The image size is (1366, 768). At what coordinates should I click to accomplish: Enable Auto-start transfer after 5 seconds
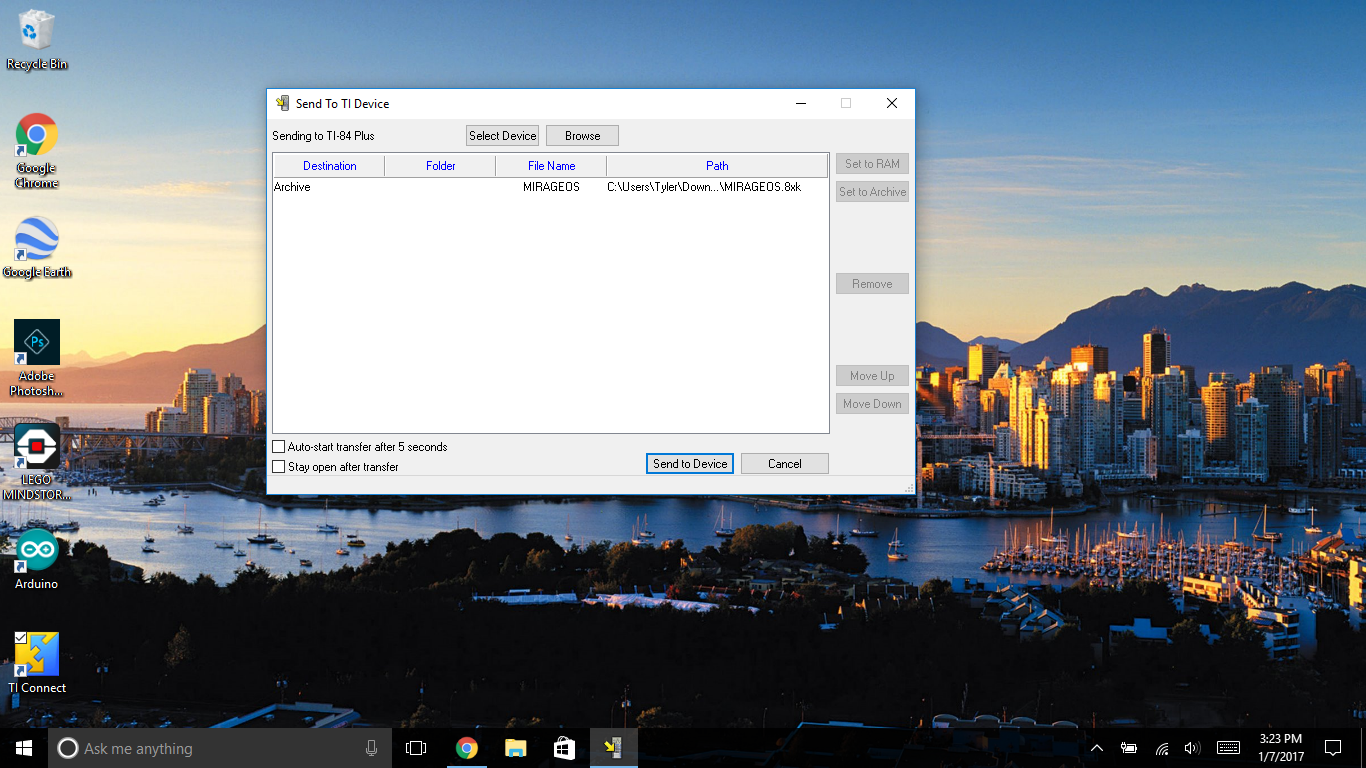point(279,447)
